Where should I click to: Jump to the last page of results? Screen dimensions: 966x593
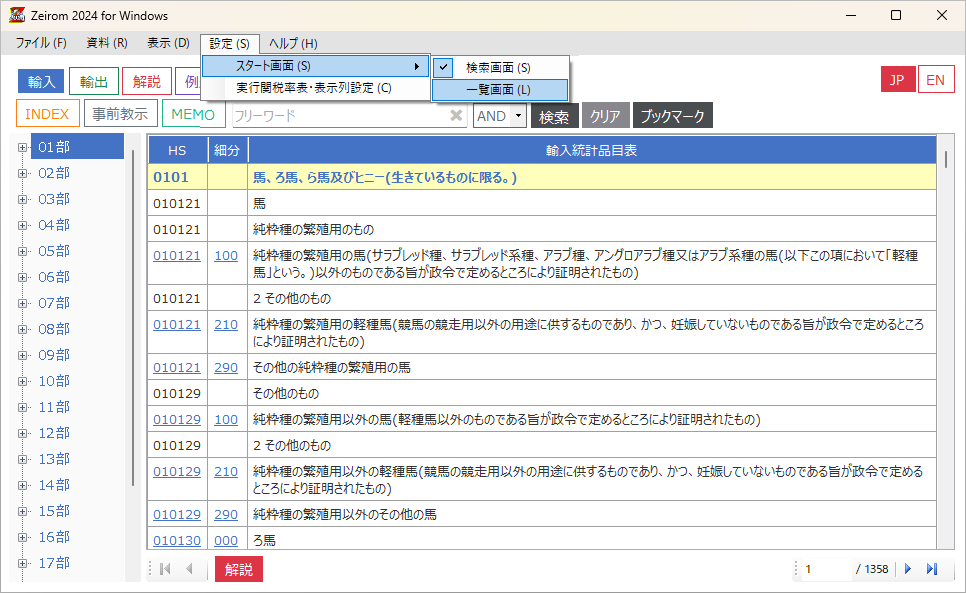[932, 569]
